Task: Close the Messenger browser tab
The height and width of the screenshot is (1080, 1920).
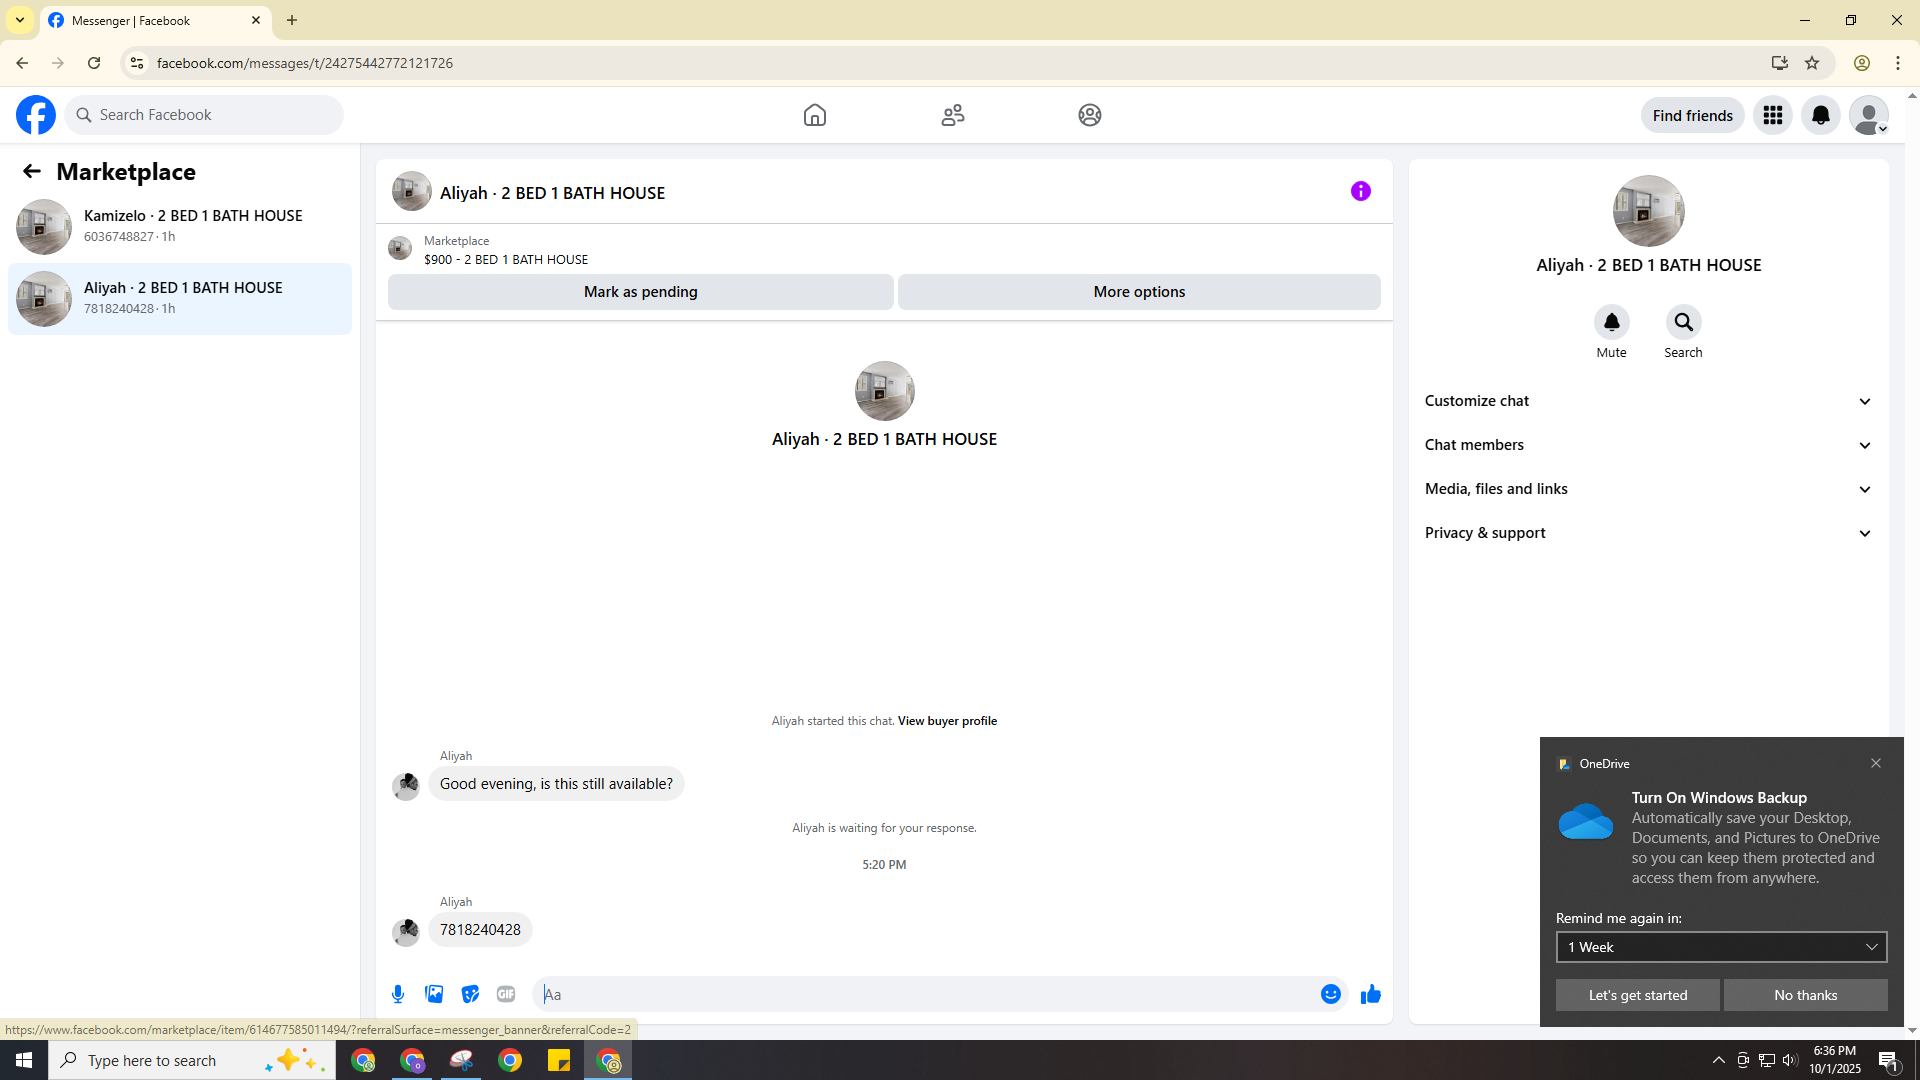Action: (256, 20)
